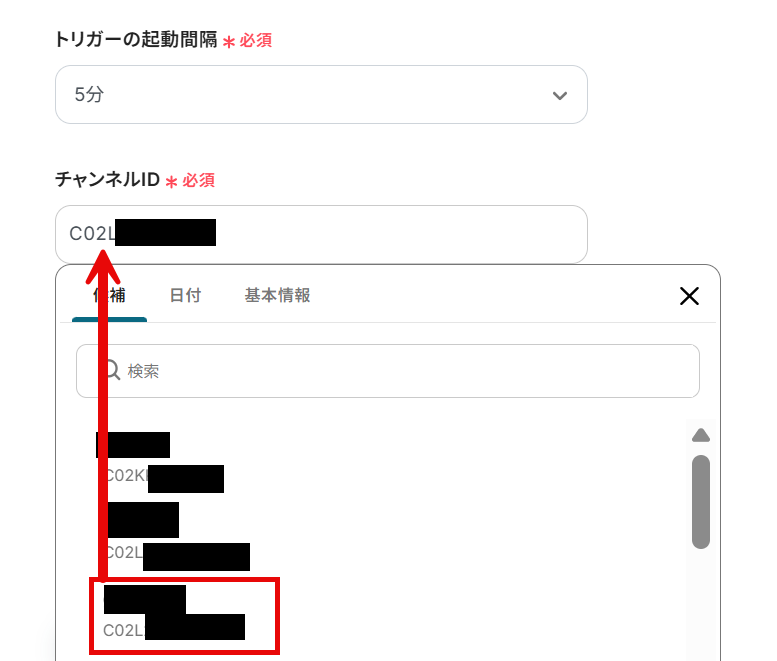Viewport: 777px width, 661px height.
Task: Switch to the 日付 tab
Action: click(x=185, y=296)
